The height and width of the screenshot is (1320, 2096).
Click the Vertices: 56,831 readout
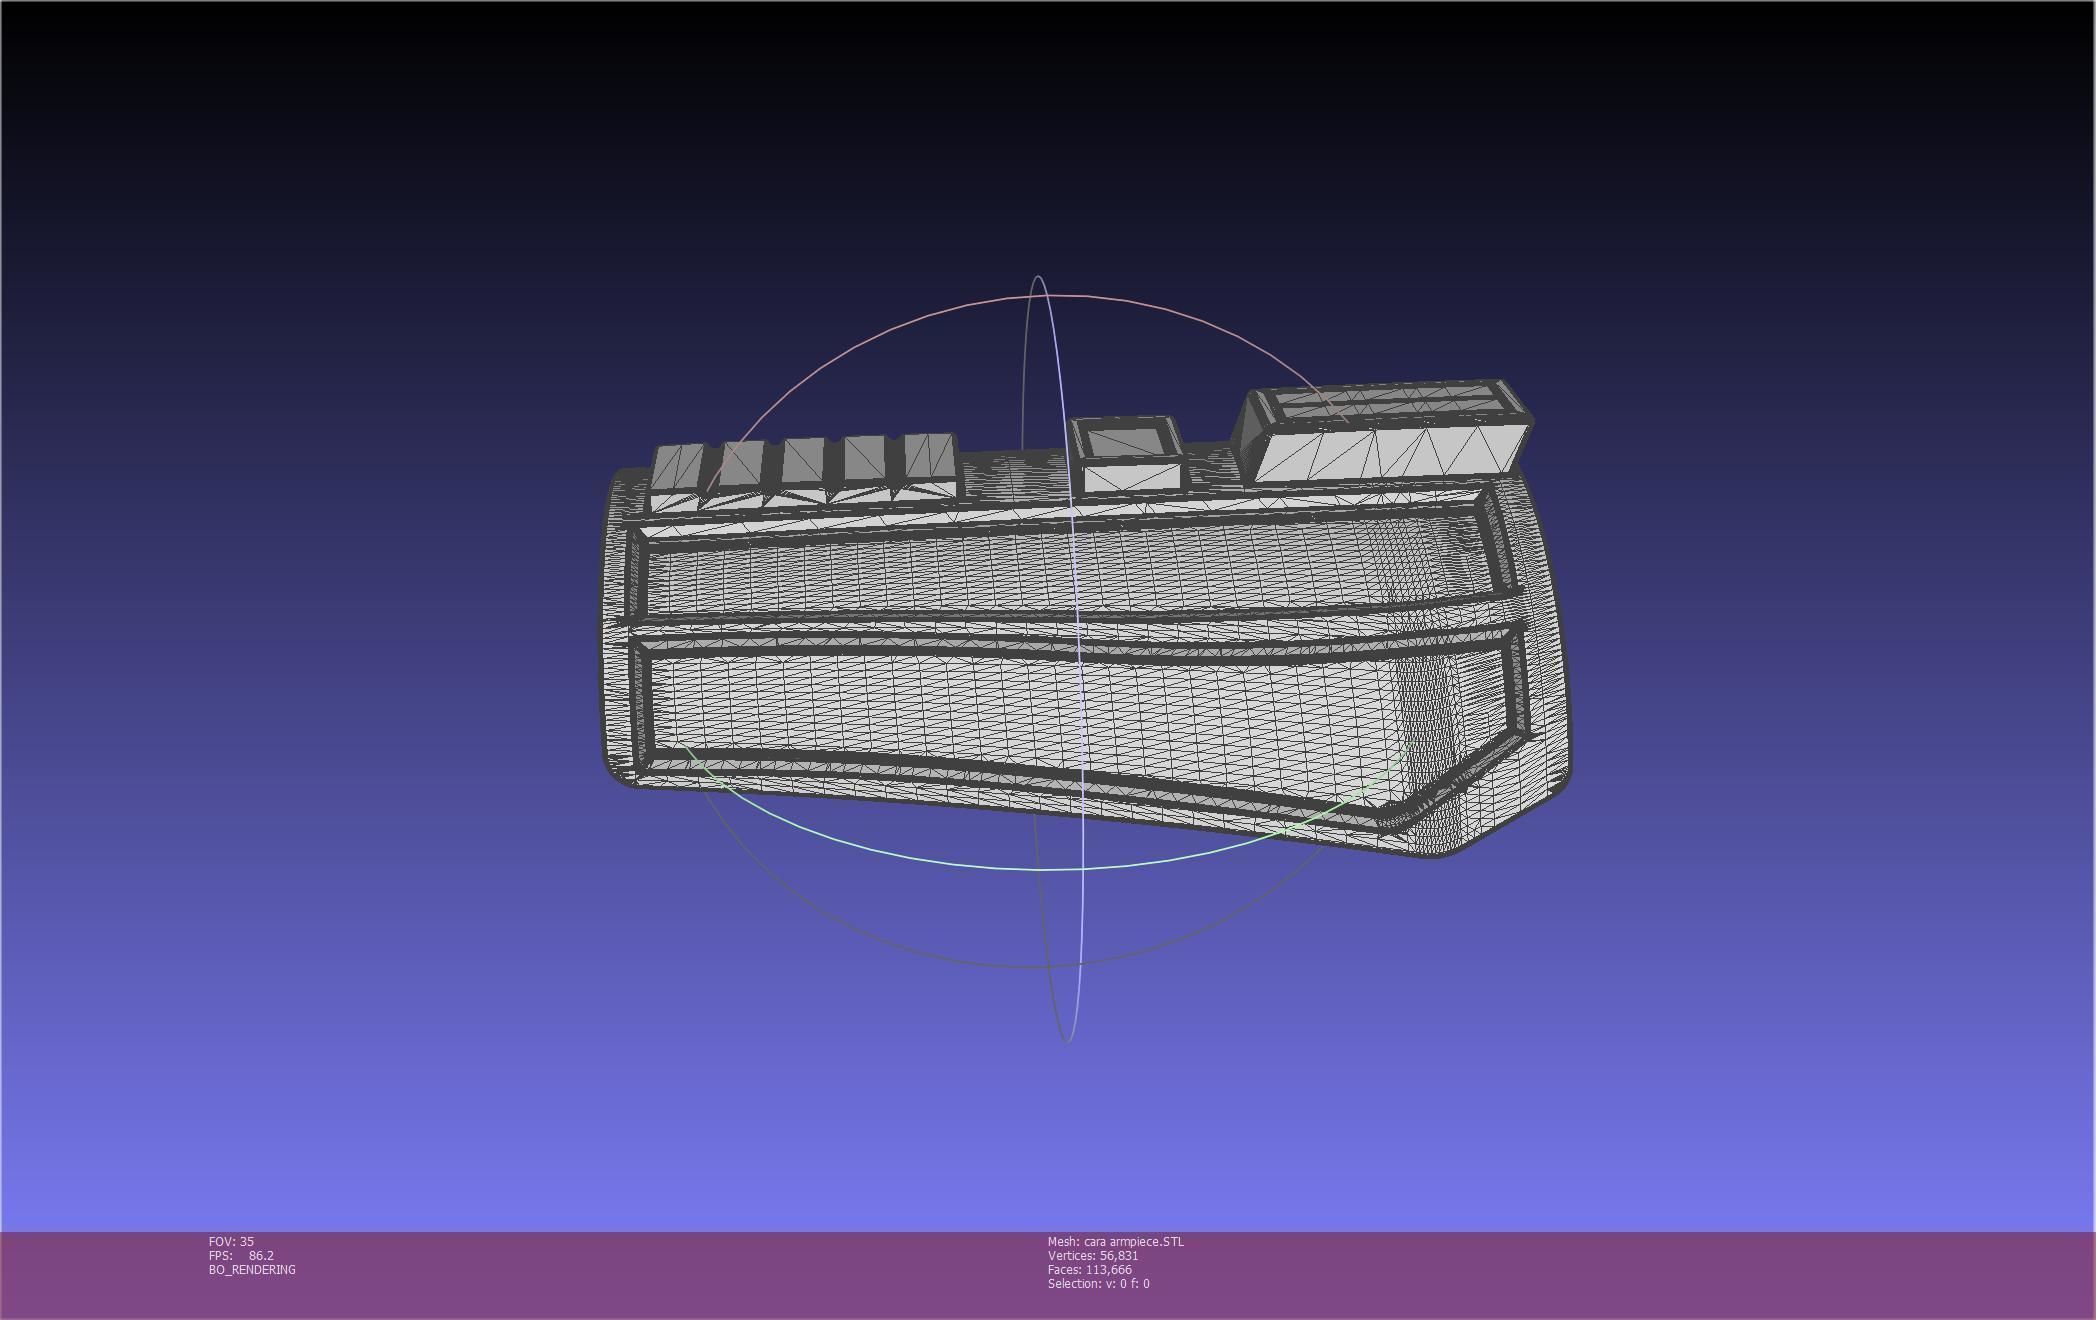[x=1092, y=1255]
